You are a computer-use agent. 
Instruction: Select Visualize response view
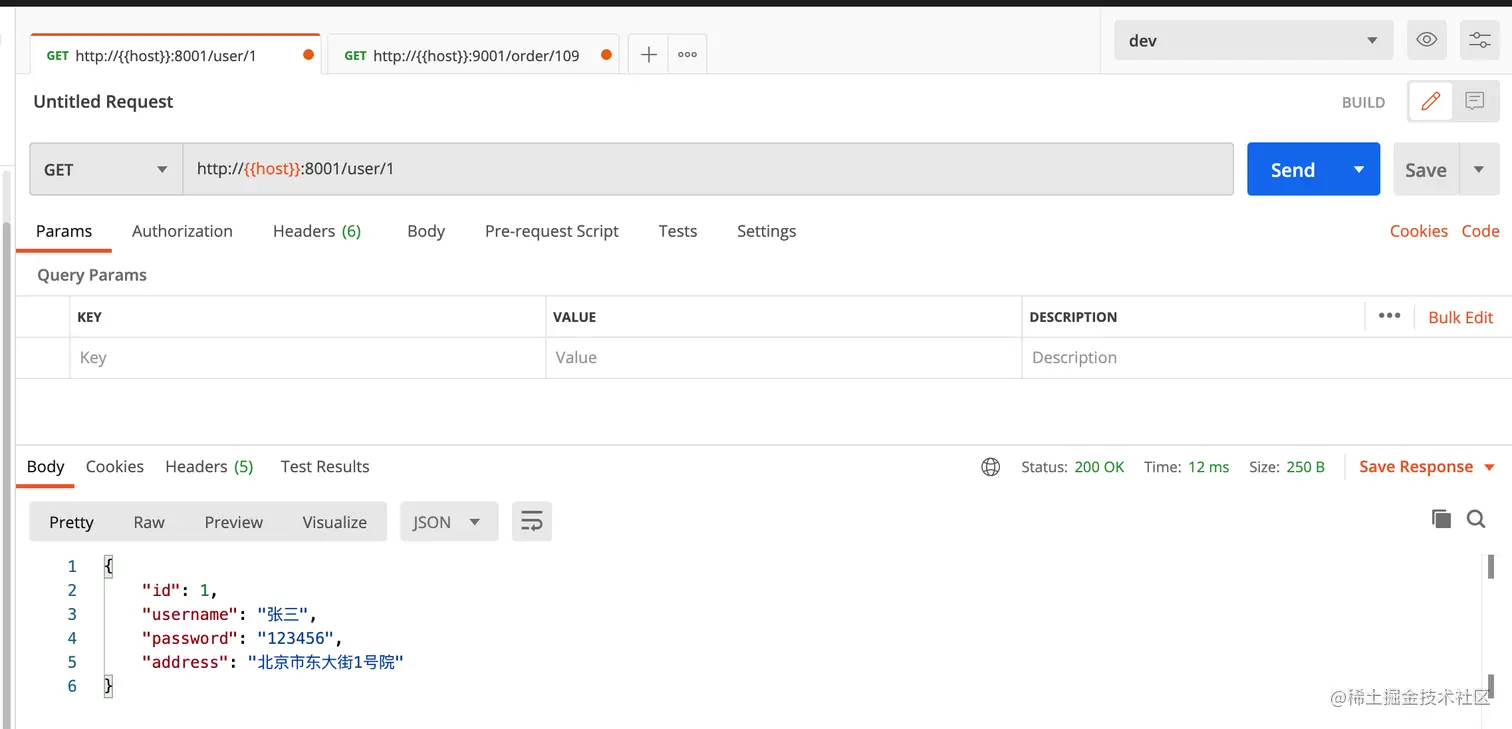pos(335,522)
